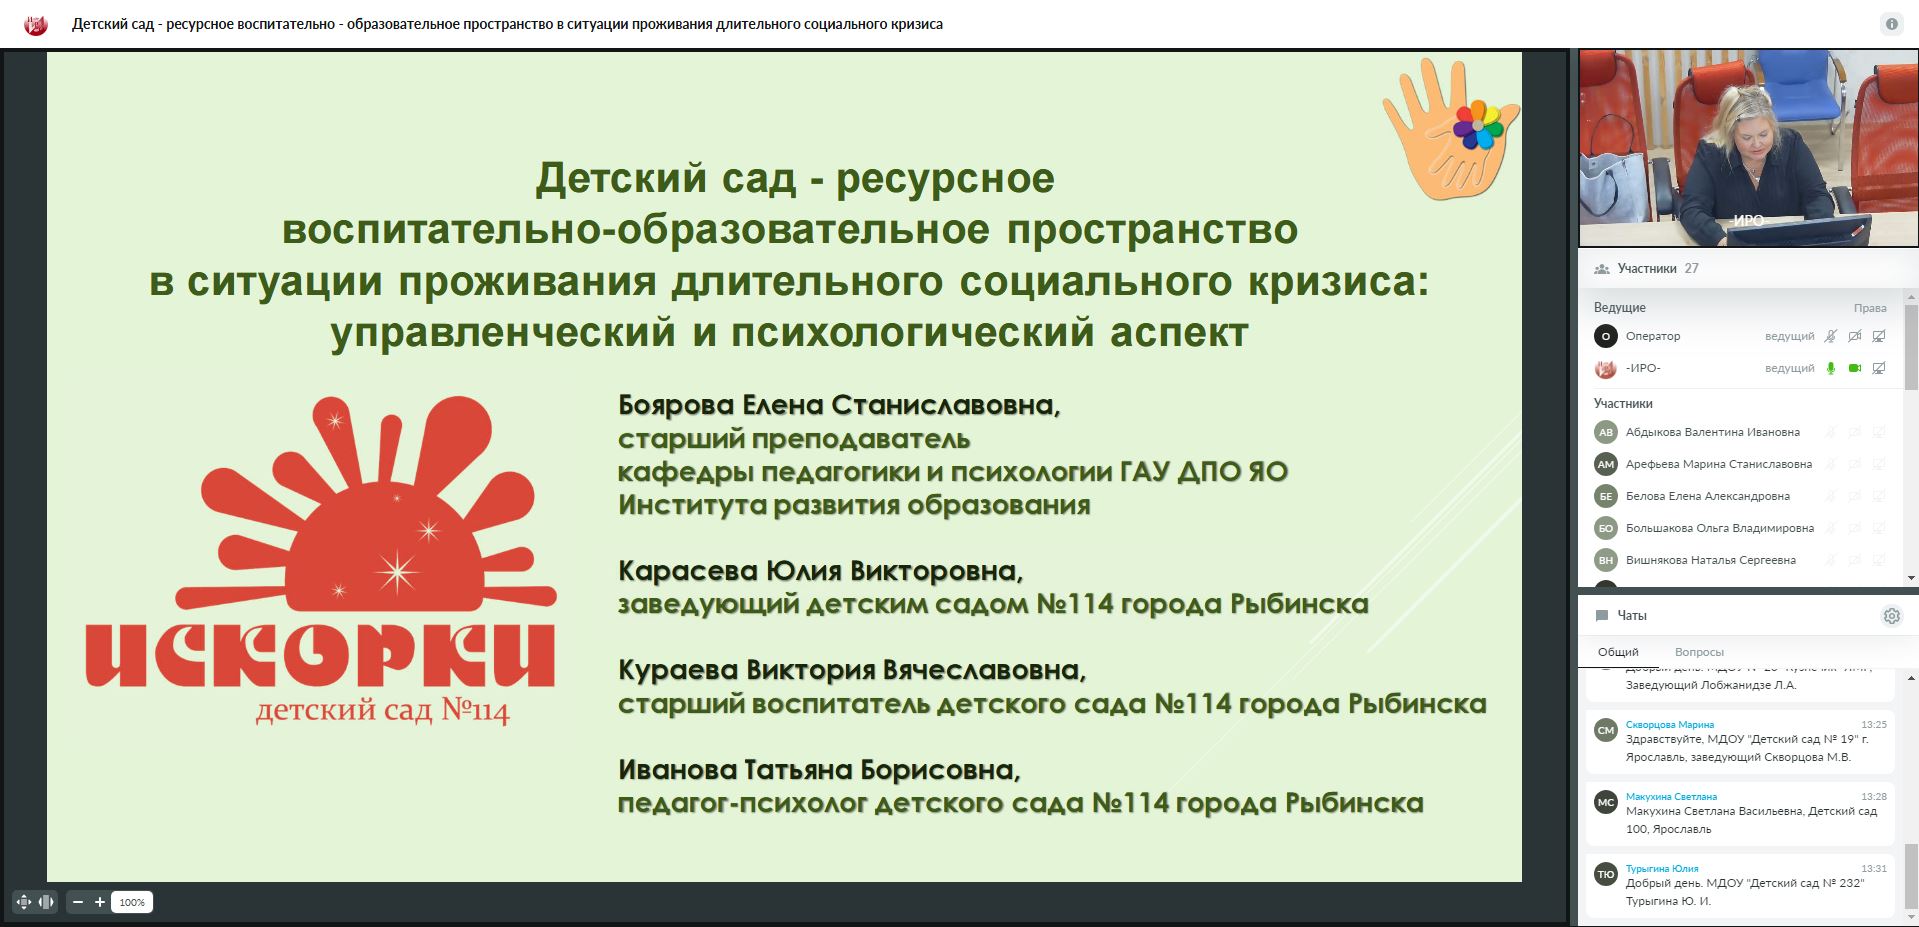Click the Искорки kindergarten logo on slide
Viewport: 1919px width, 927px height.
320,561
